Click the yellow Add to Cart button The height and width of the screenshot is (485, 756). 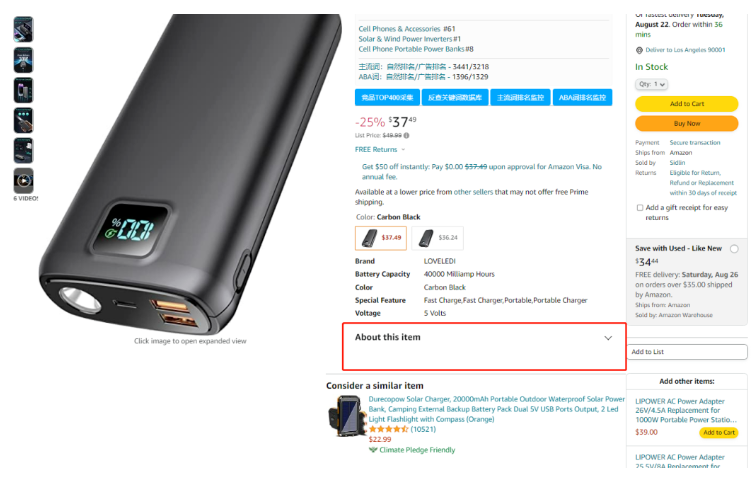(x=687, y=104)
